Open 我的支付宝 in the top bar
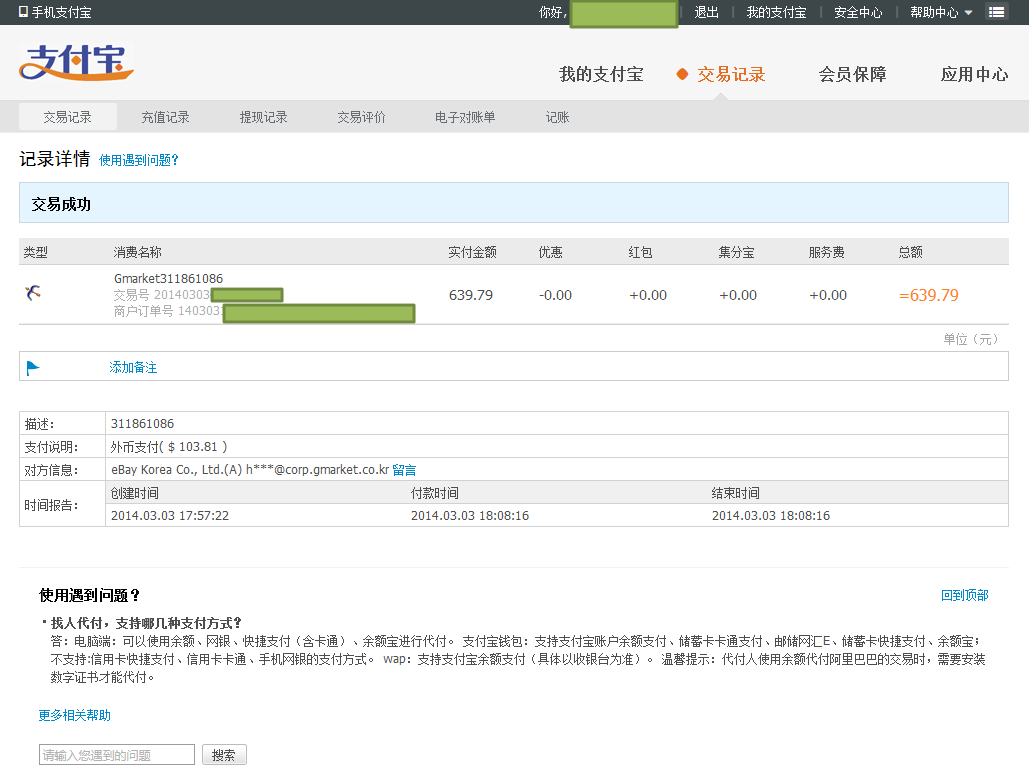Viewport: 1029px width, 782px height. (x=776, y=12)
